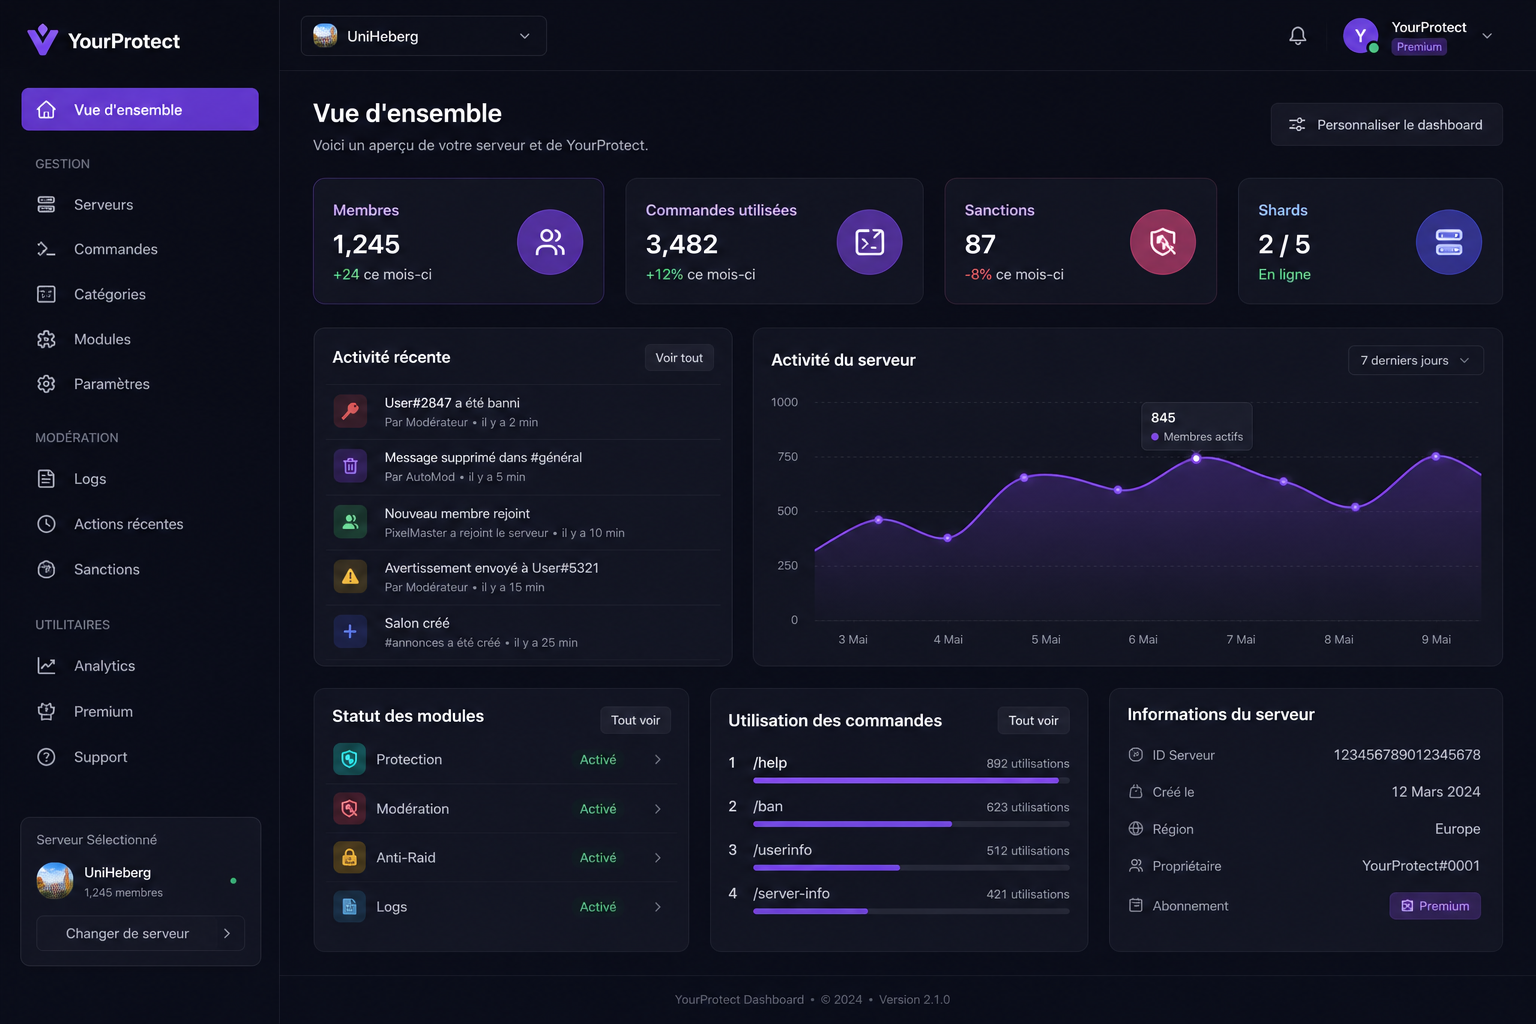Click the Shards server icon in card
The height and width of the screenshot is (1024, 1536).
point(1449,242)
